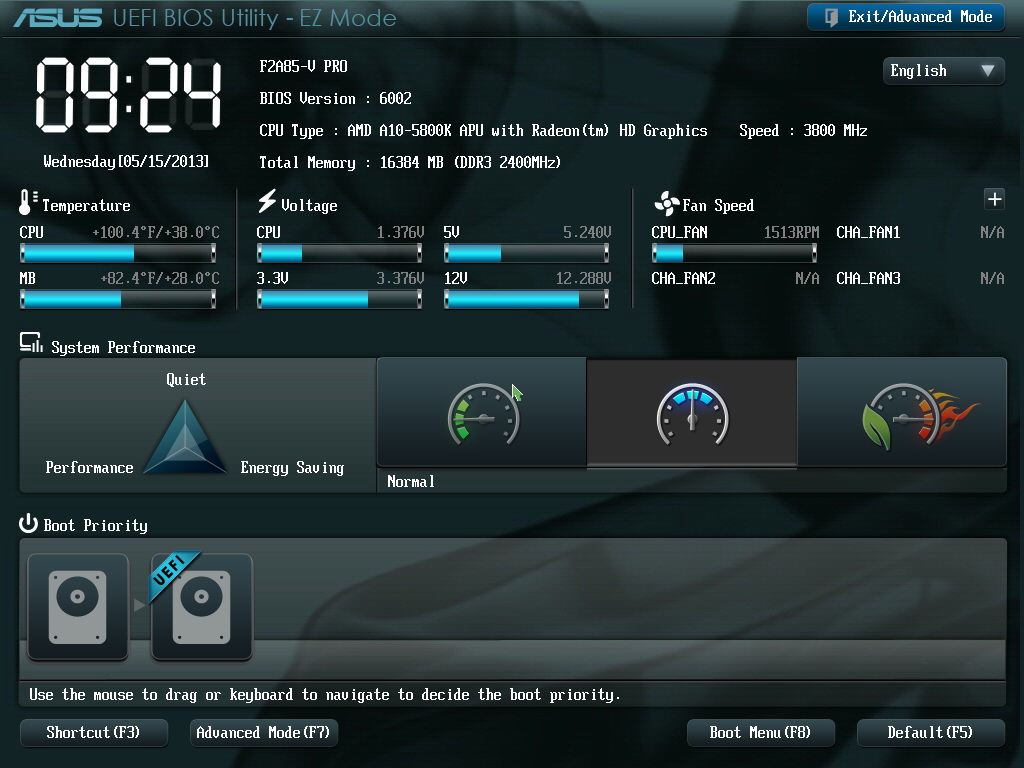The height and width of the screenshot is (768, 1024).
Task: Click the 12V voltage bar
Action: coord(526,299)
